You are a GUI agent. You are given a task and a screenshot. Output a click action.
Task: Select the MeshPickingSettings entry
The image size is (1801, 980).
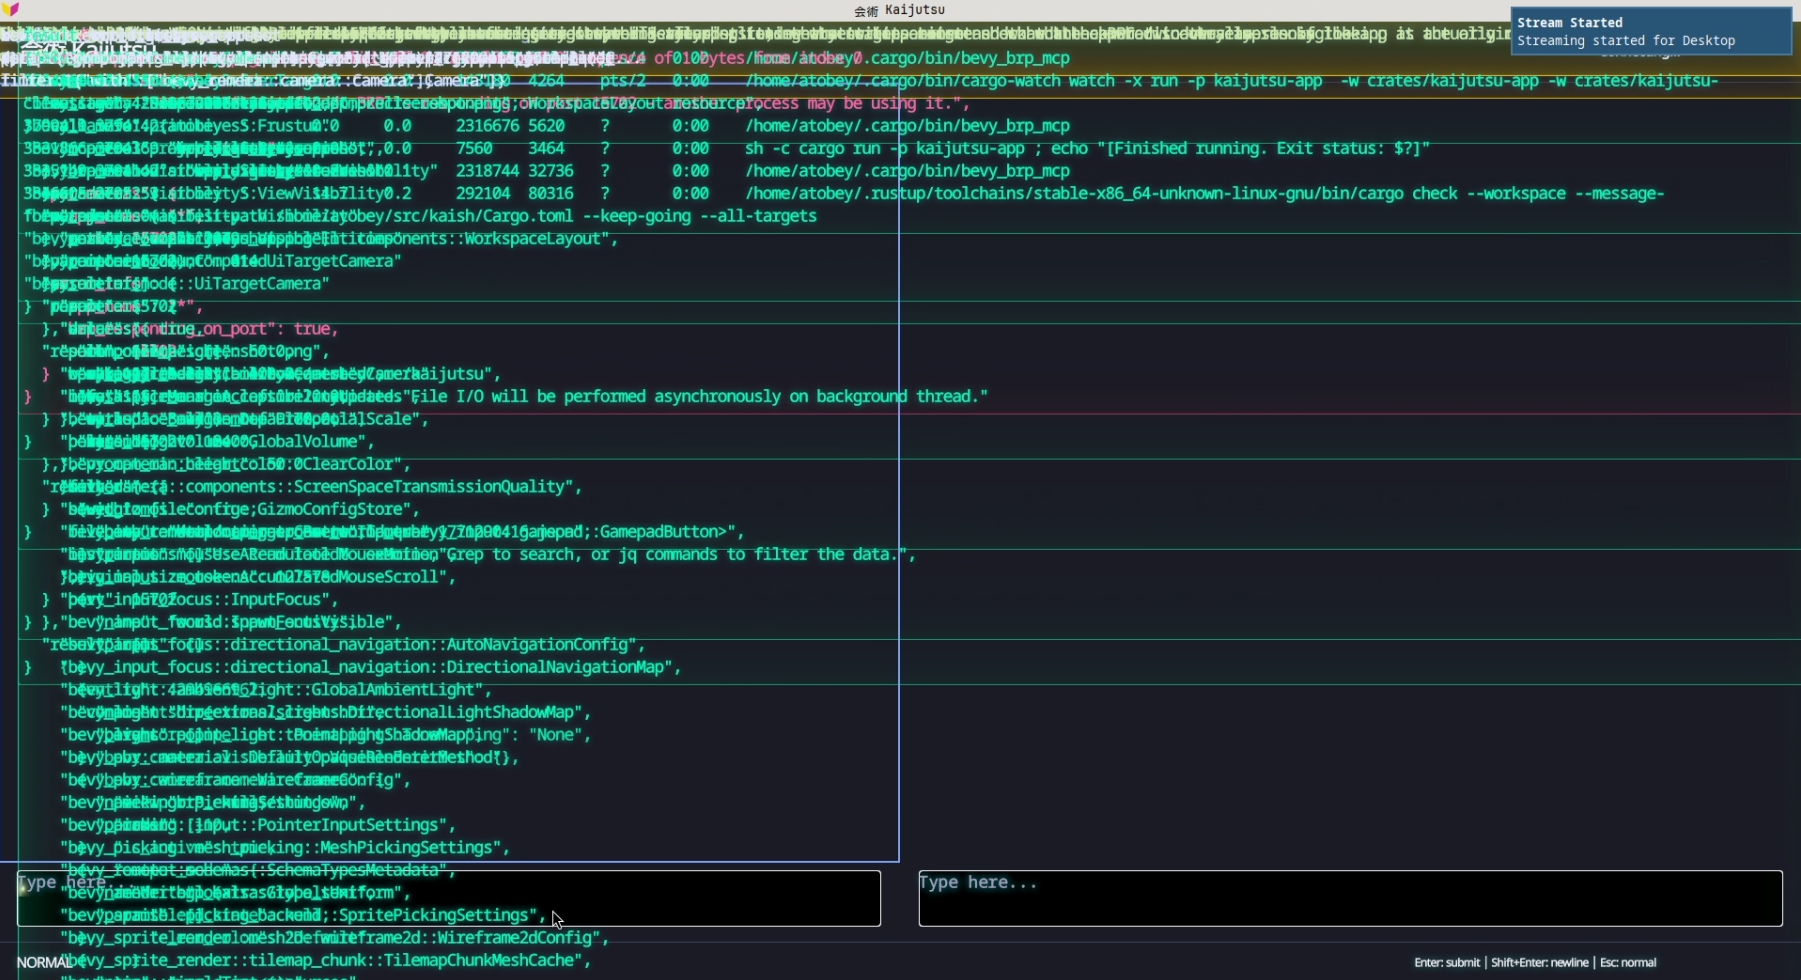click(405, 848)
